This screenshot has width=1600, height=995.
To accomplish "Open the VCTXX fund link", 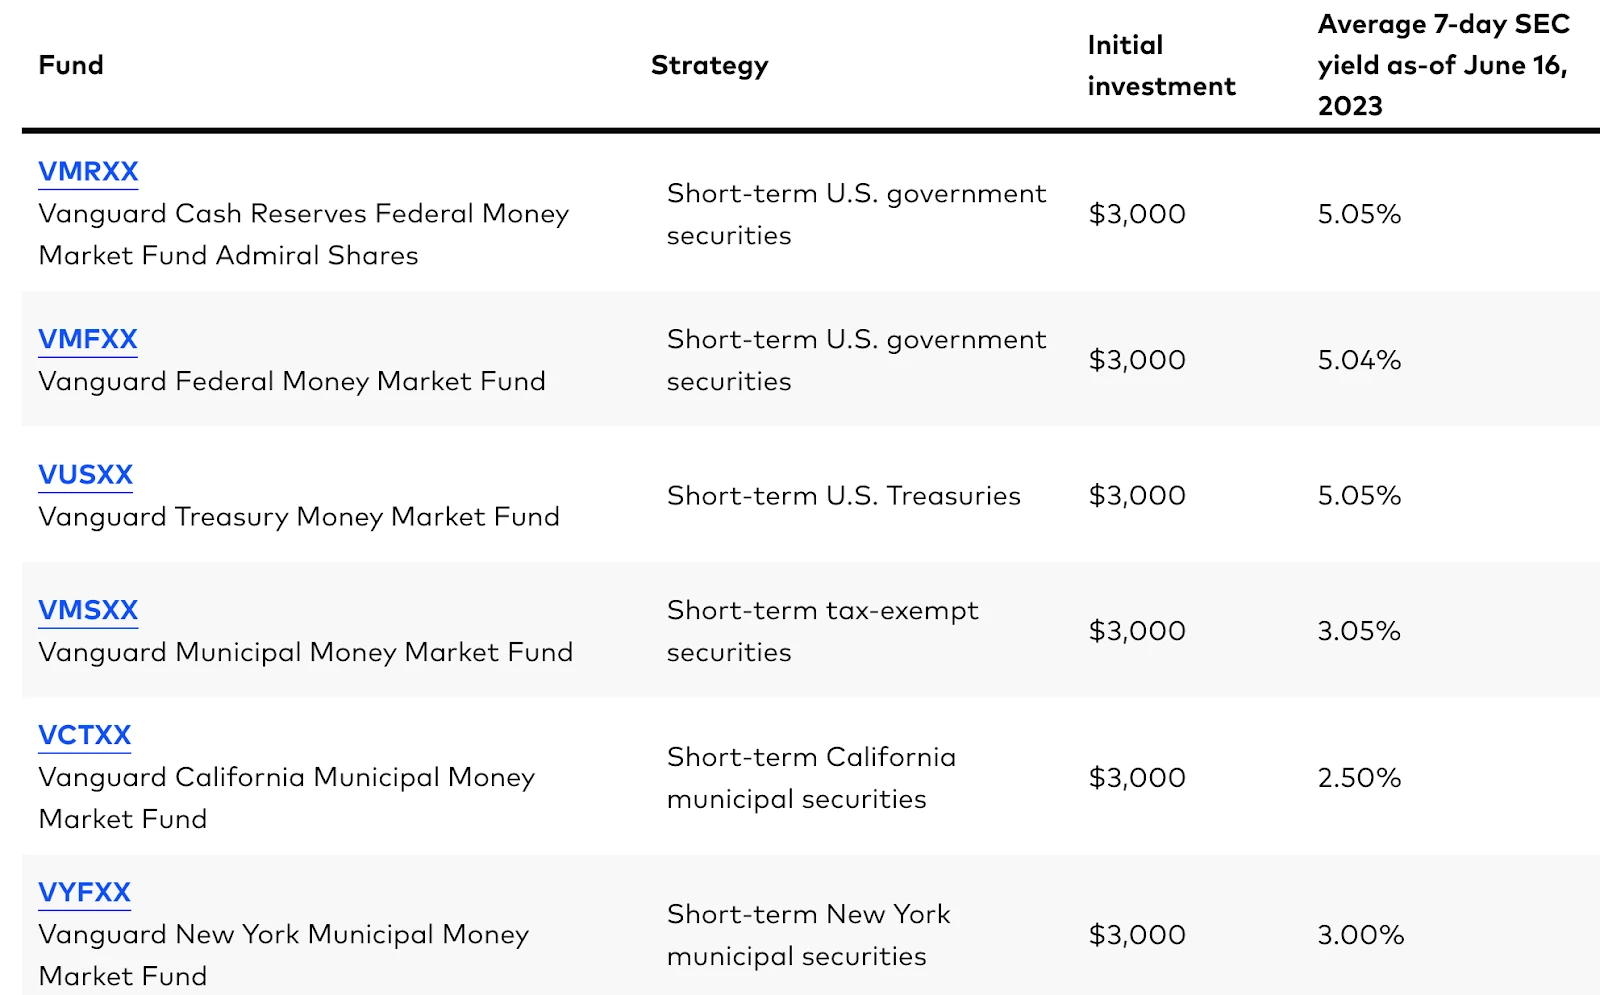I will click(85, 736).
